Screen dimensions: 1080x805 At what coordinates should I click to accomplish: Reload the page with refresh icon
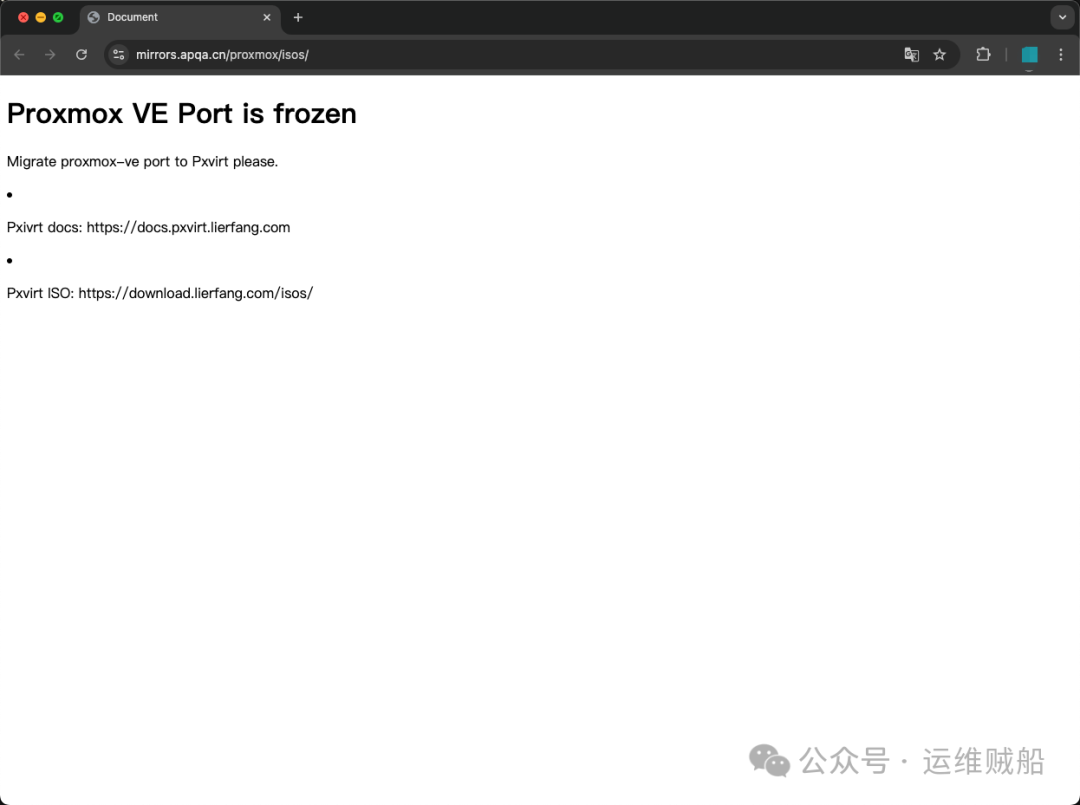(81, 54)
